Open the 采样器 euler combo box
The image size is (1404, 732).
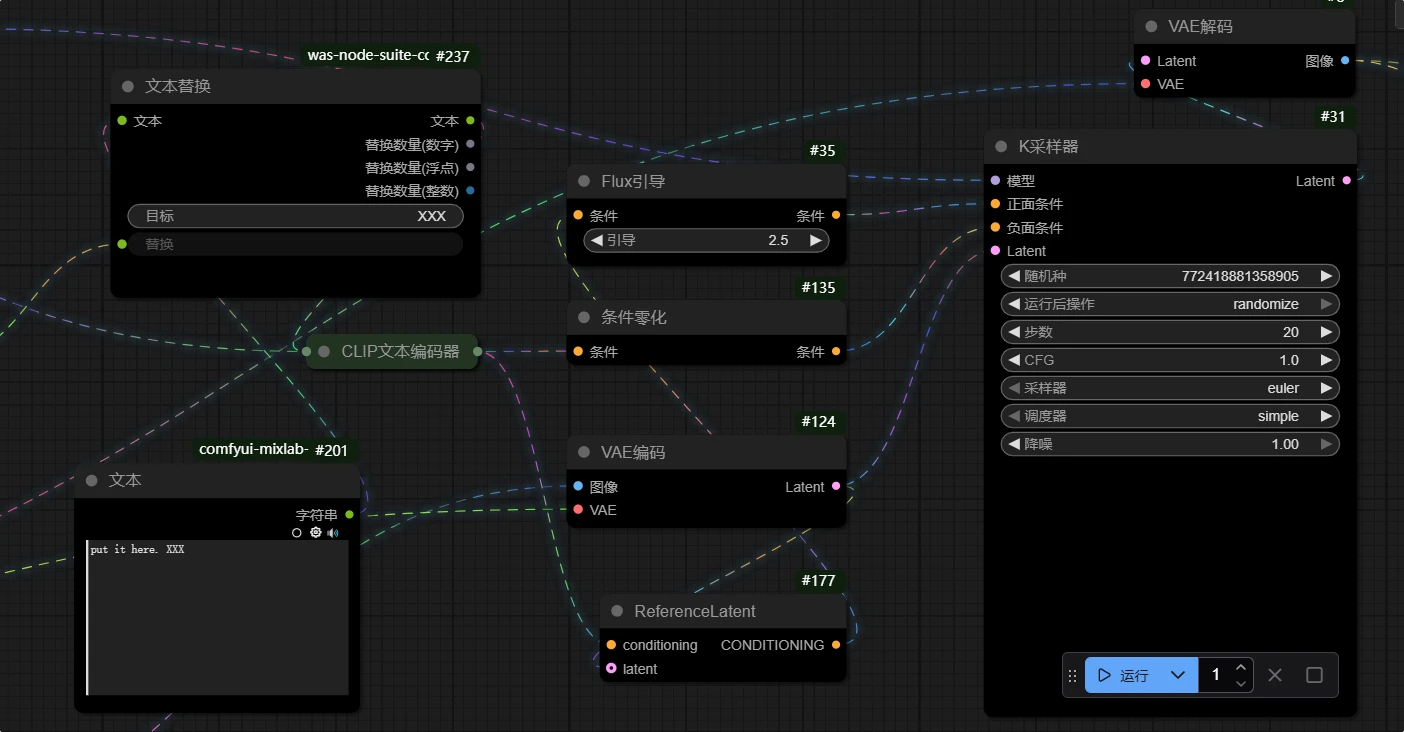pyautogui.click(x=1169, y=388)
